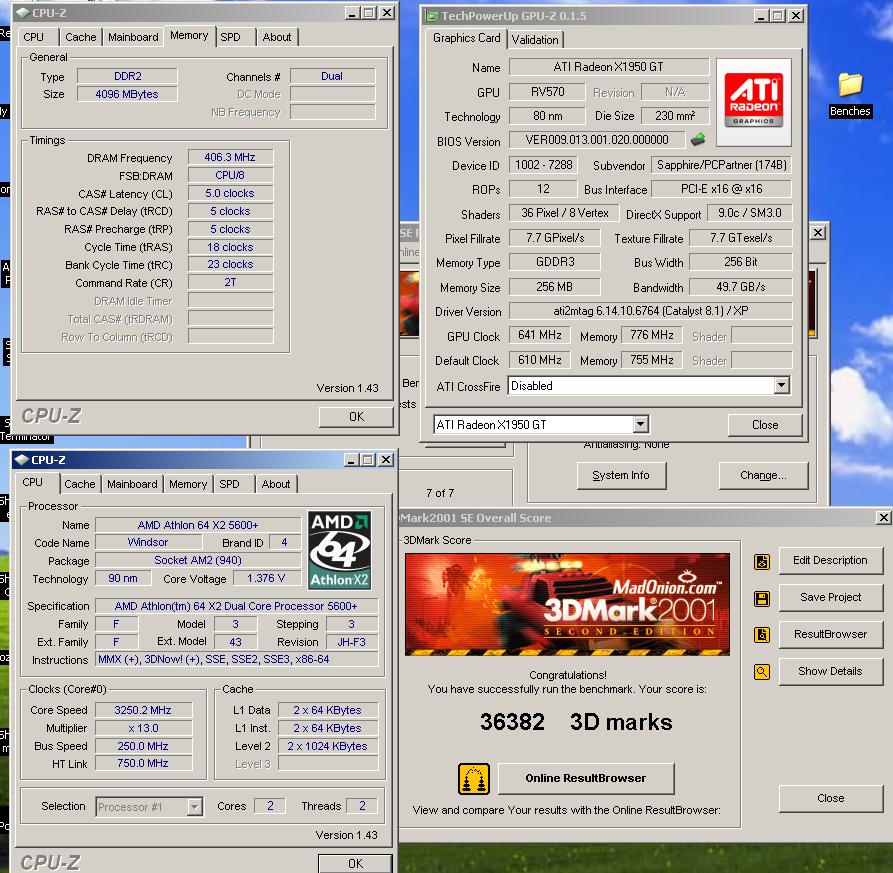Click Close button in GPU-Z
The height and width of the screenshot is (873, 893).
pyautogui.click(x=765, y=425)
